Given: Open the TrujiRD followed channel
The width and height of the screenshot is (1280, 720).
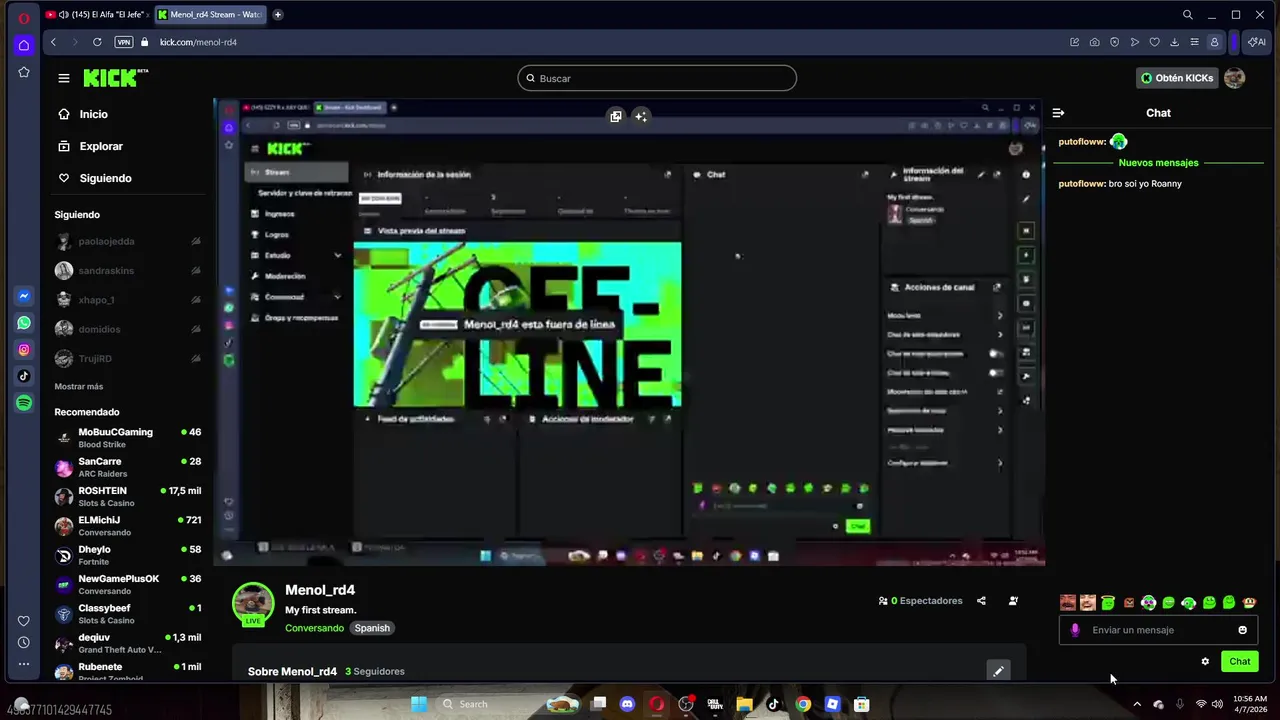Looking at the screenshot, I should pyautogui.click(x=128, y=358).
